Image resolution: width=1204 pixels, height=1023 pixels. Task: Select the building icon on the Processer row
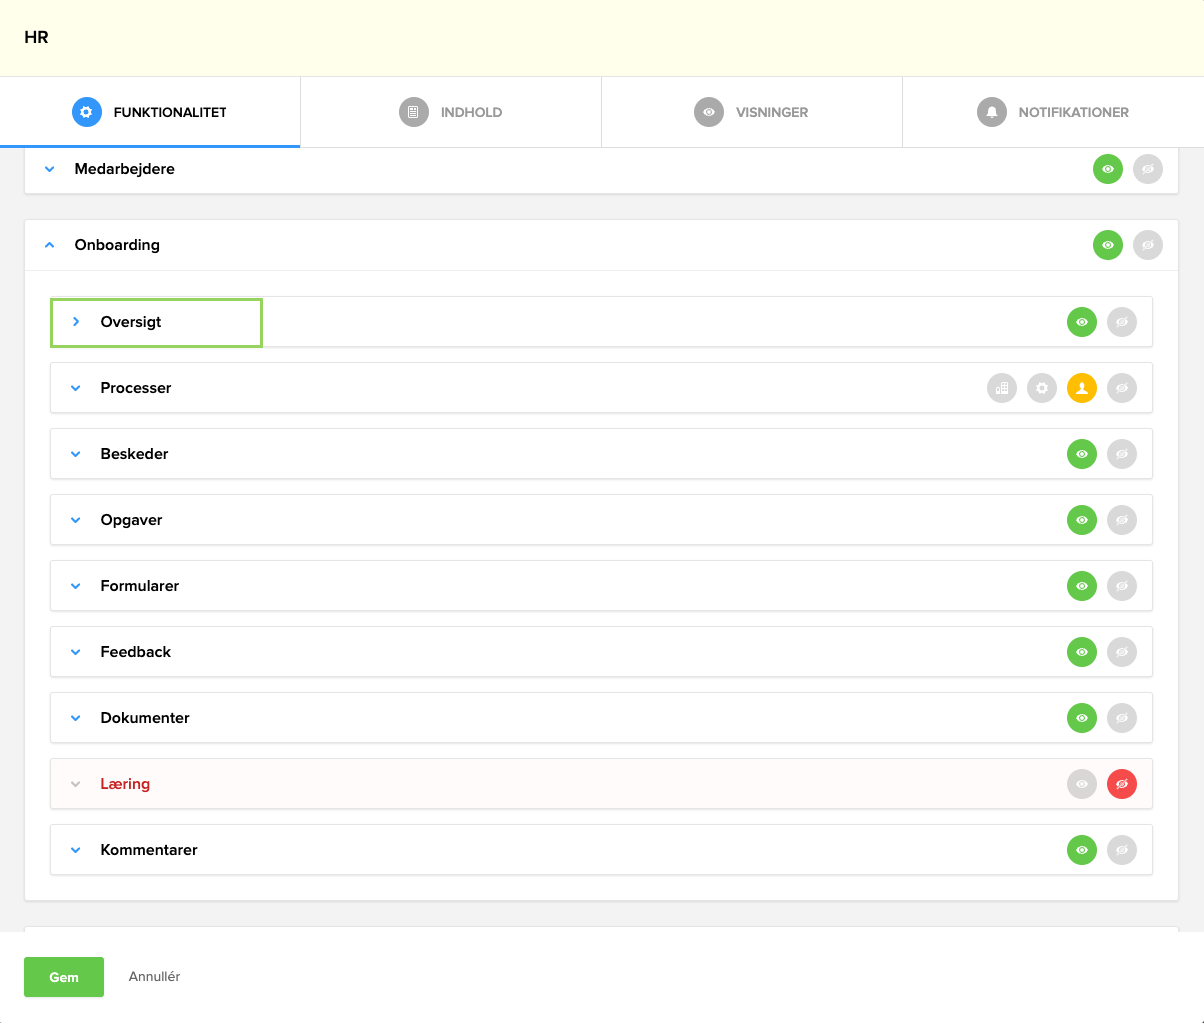click(1001, 388)
